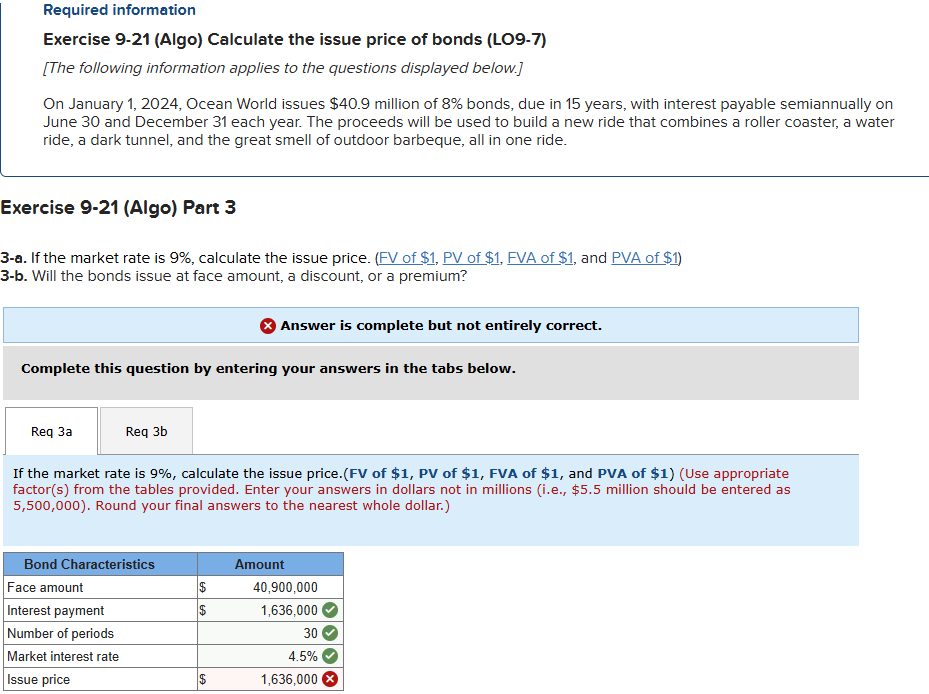This screenshot has width=929, height=694.
Task: Click the dollar sign next to Face amount
Action: (x=203, y=587)
